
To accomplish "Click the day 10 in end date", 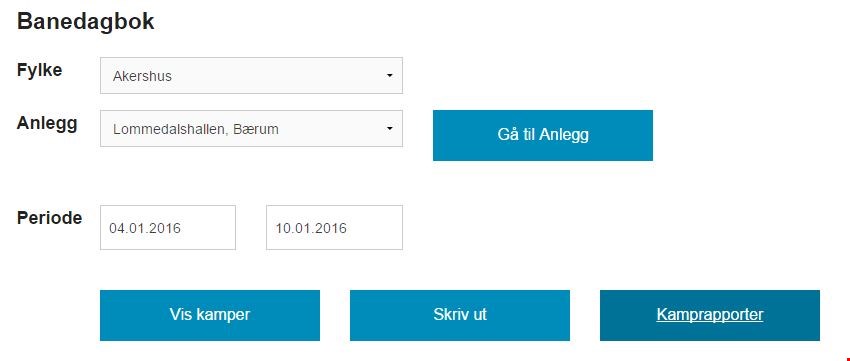I will [x=282, y=228].
